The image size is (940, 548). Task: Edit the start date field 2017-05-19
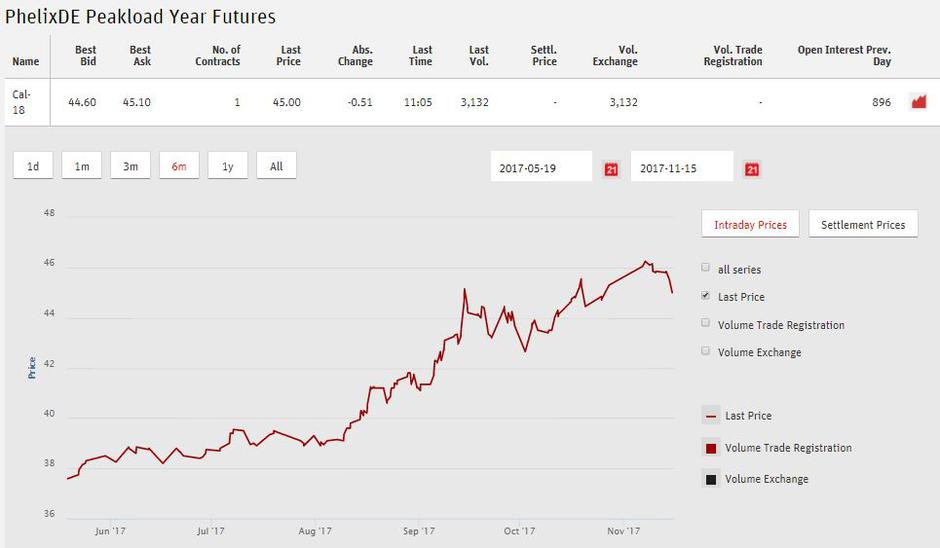click(x=542, y=168)
